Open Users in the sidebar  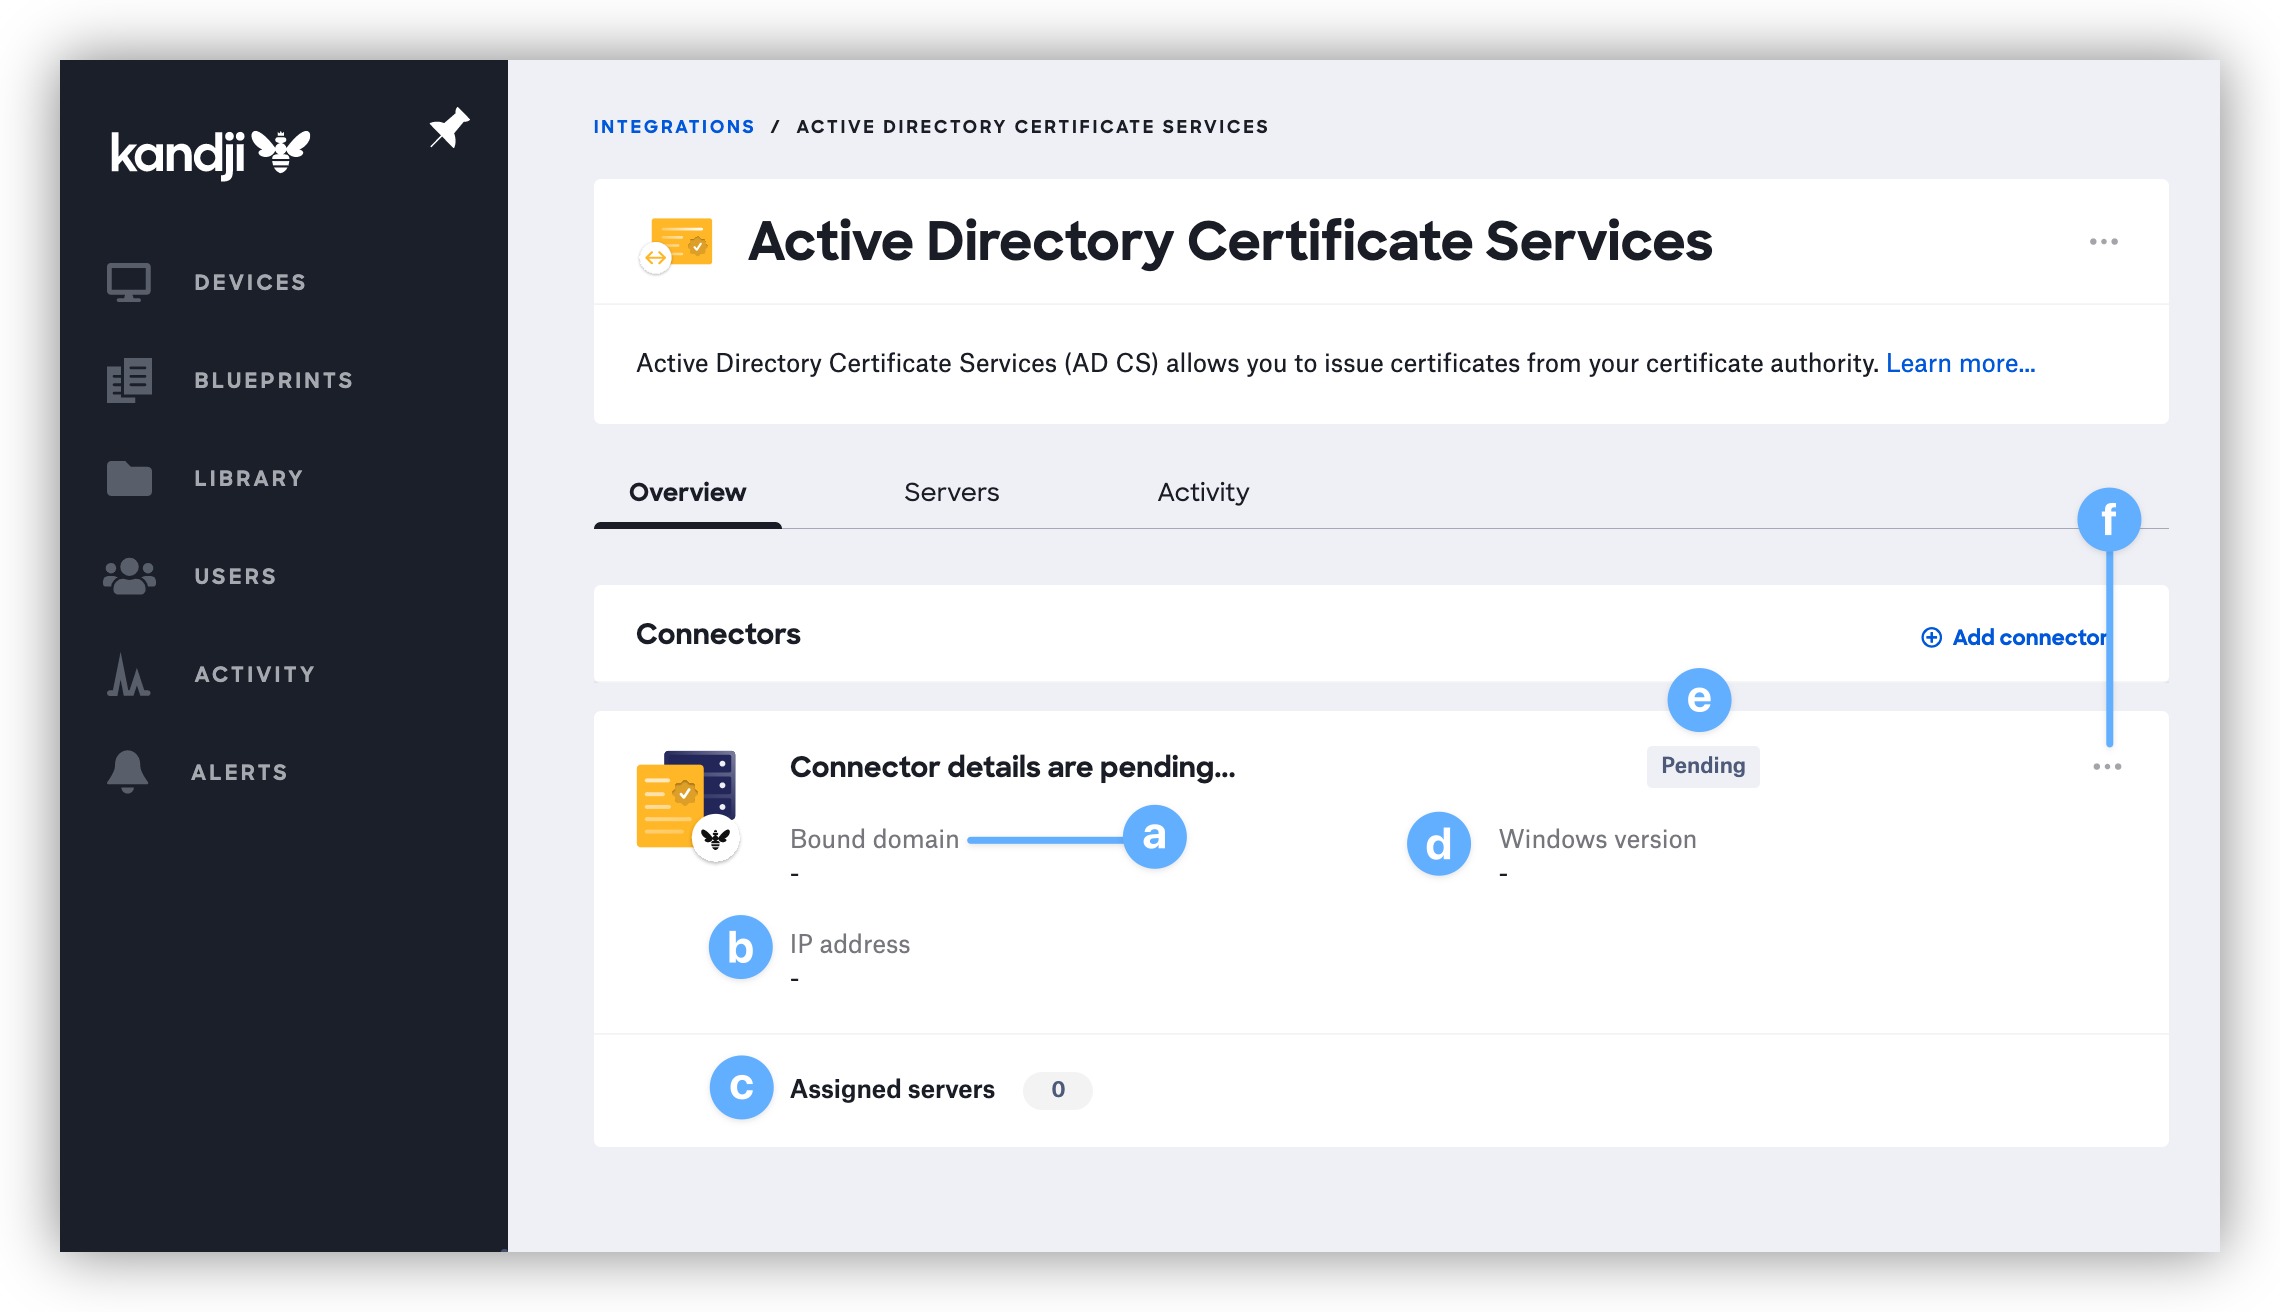pyautogui.click(x=235, y=576)
